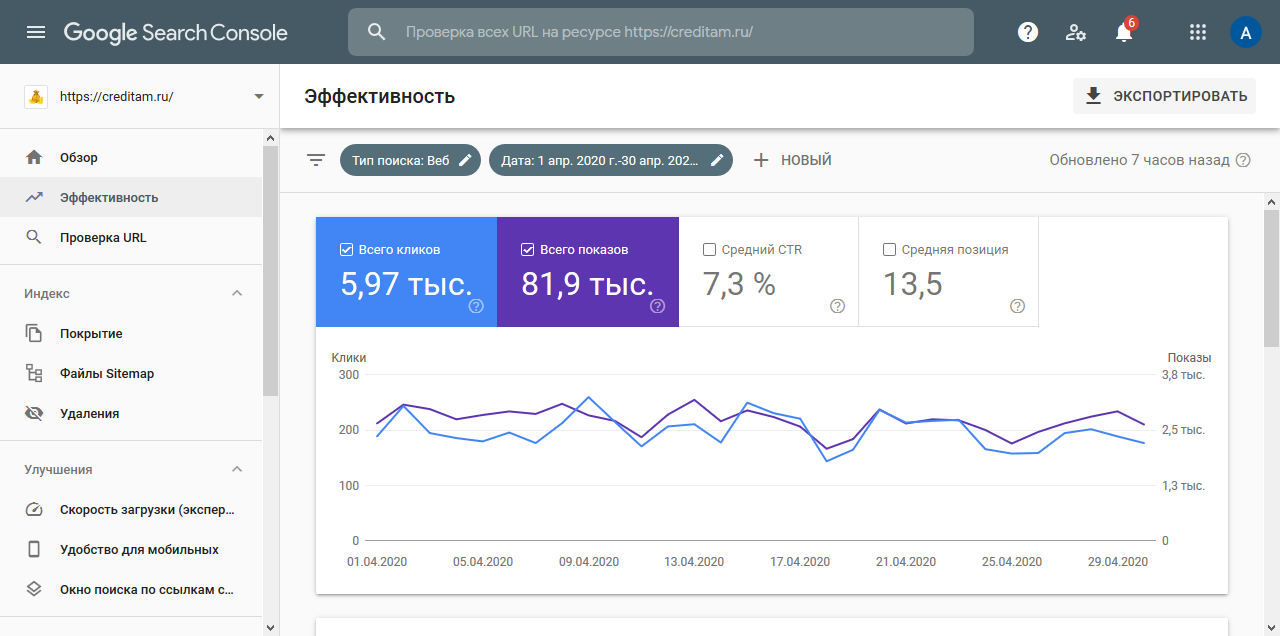The image size is (1280, 636).
Task: Open Файлы Sitemap page
Action: 106,374
